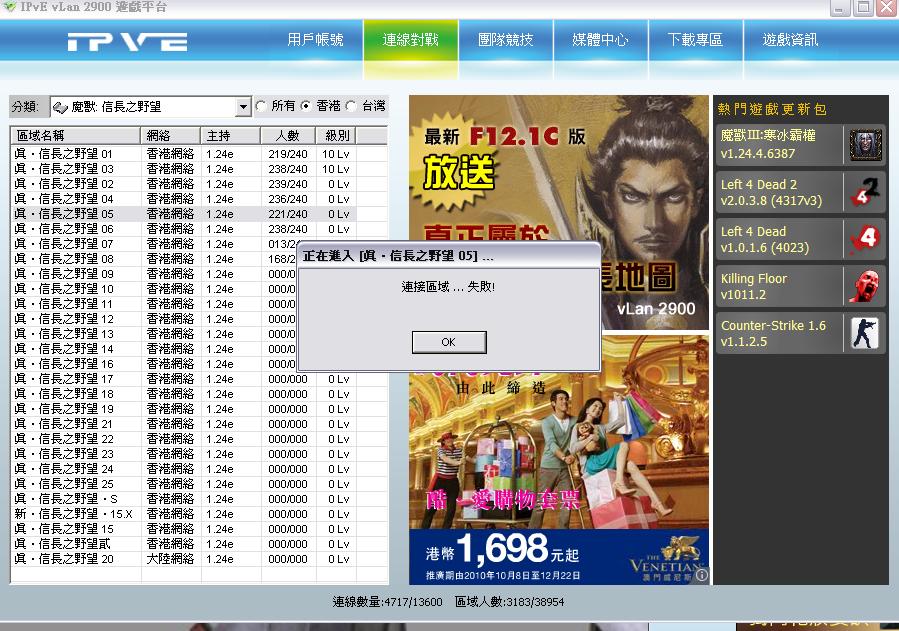
Task: Select room 真・信長之野望 08
Action: tap(154, 259)
